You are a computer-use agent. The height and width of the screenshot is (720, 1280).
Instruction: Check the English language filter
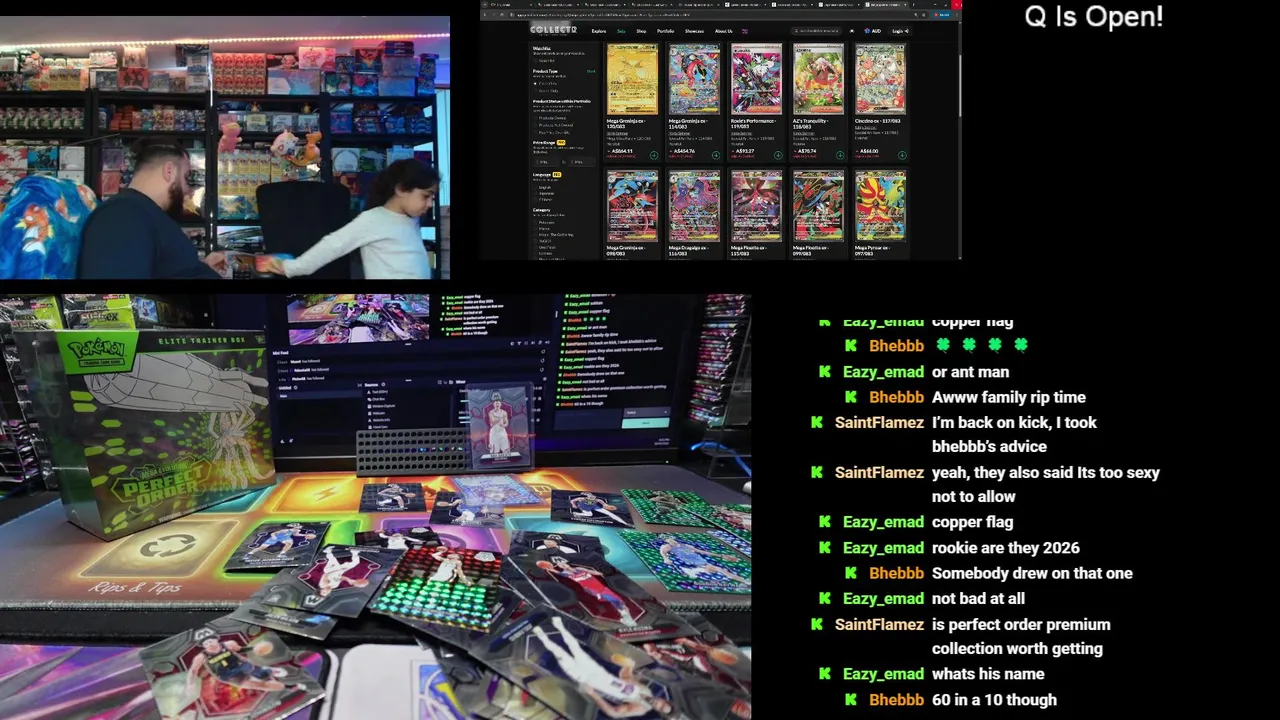click(x=535, y=187)
